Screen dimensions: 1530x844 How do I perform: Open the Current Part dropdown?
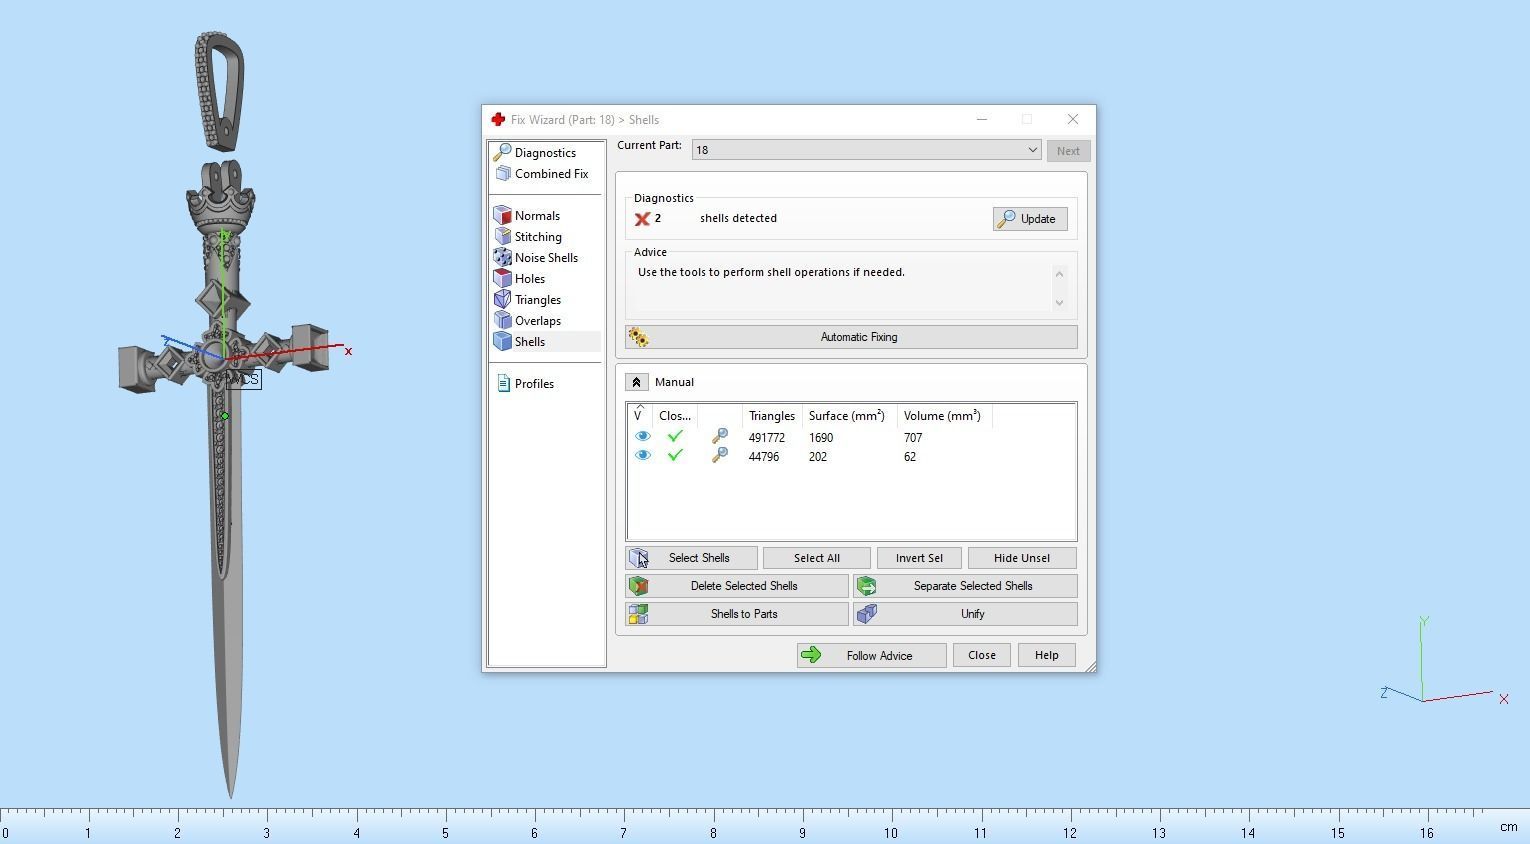pos(866,150)
